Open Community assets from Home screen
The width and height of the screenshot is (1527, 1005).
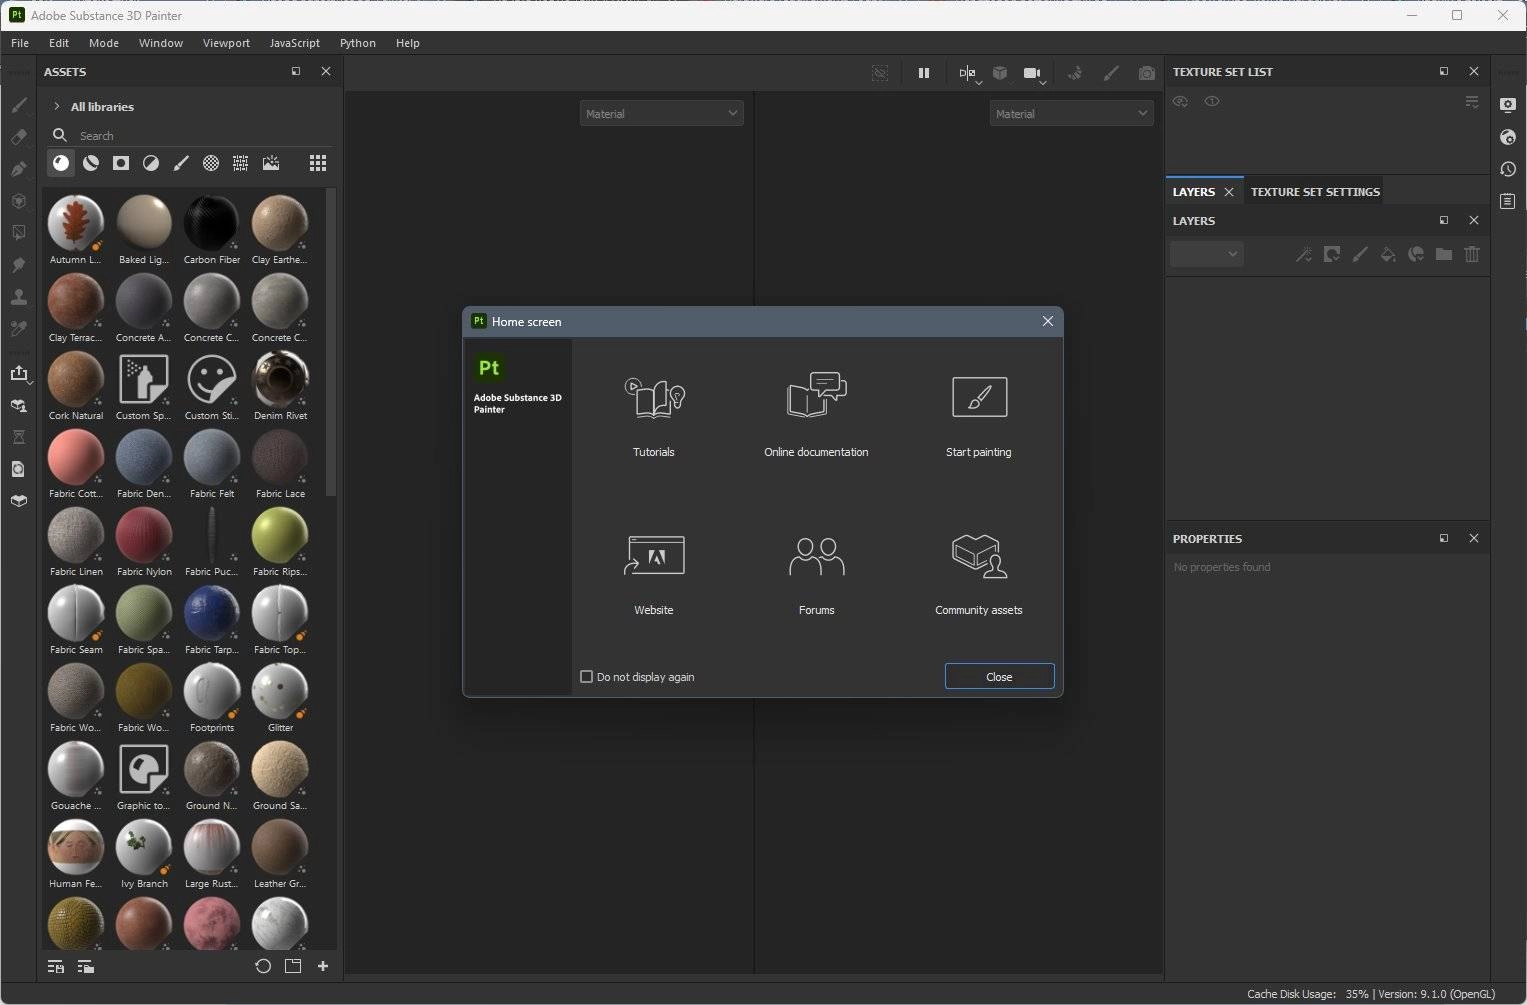(979, 555)
